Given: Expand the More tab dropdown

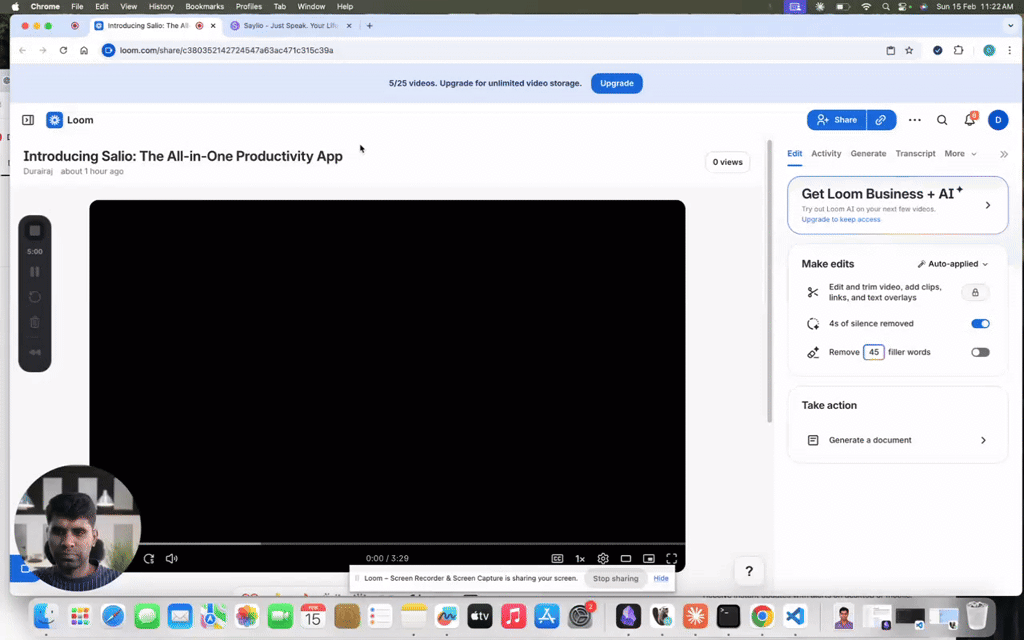Looking at the screenshot, I should pyautogui.click(x=961, y=154).
